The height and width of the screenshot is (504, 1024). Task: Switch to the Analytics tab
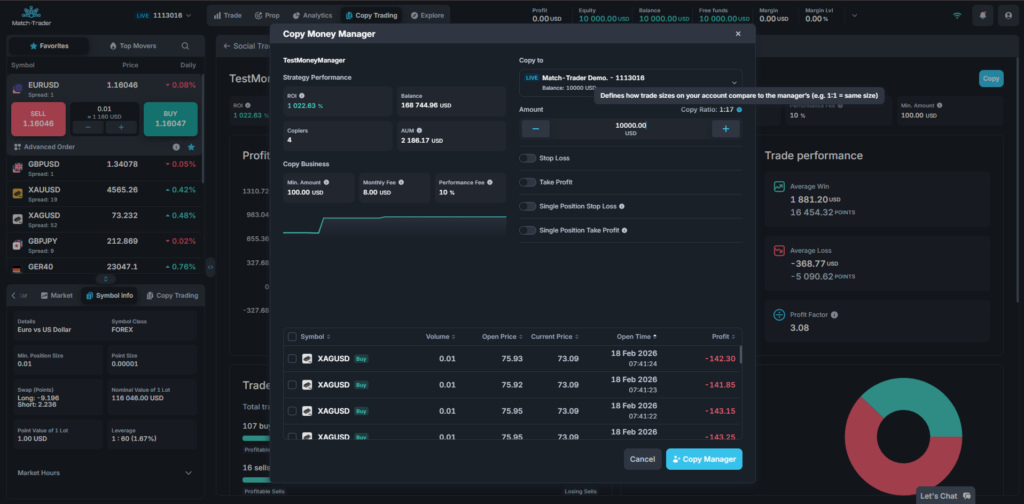[314, 16]
